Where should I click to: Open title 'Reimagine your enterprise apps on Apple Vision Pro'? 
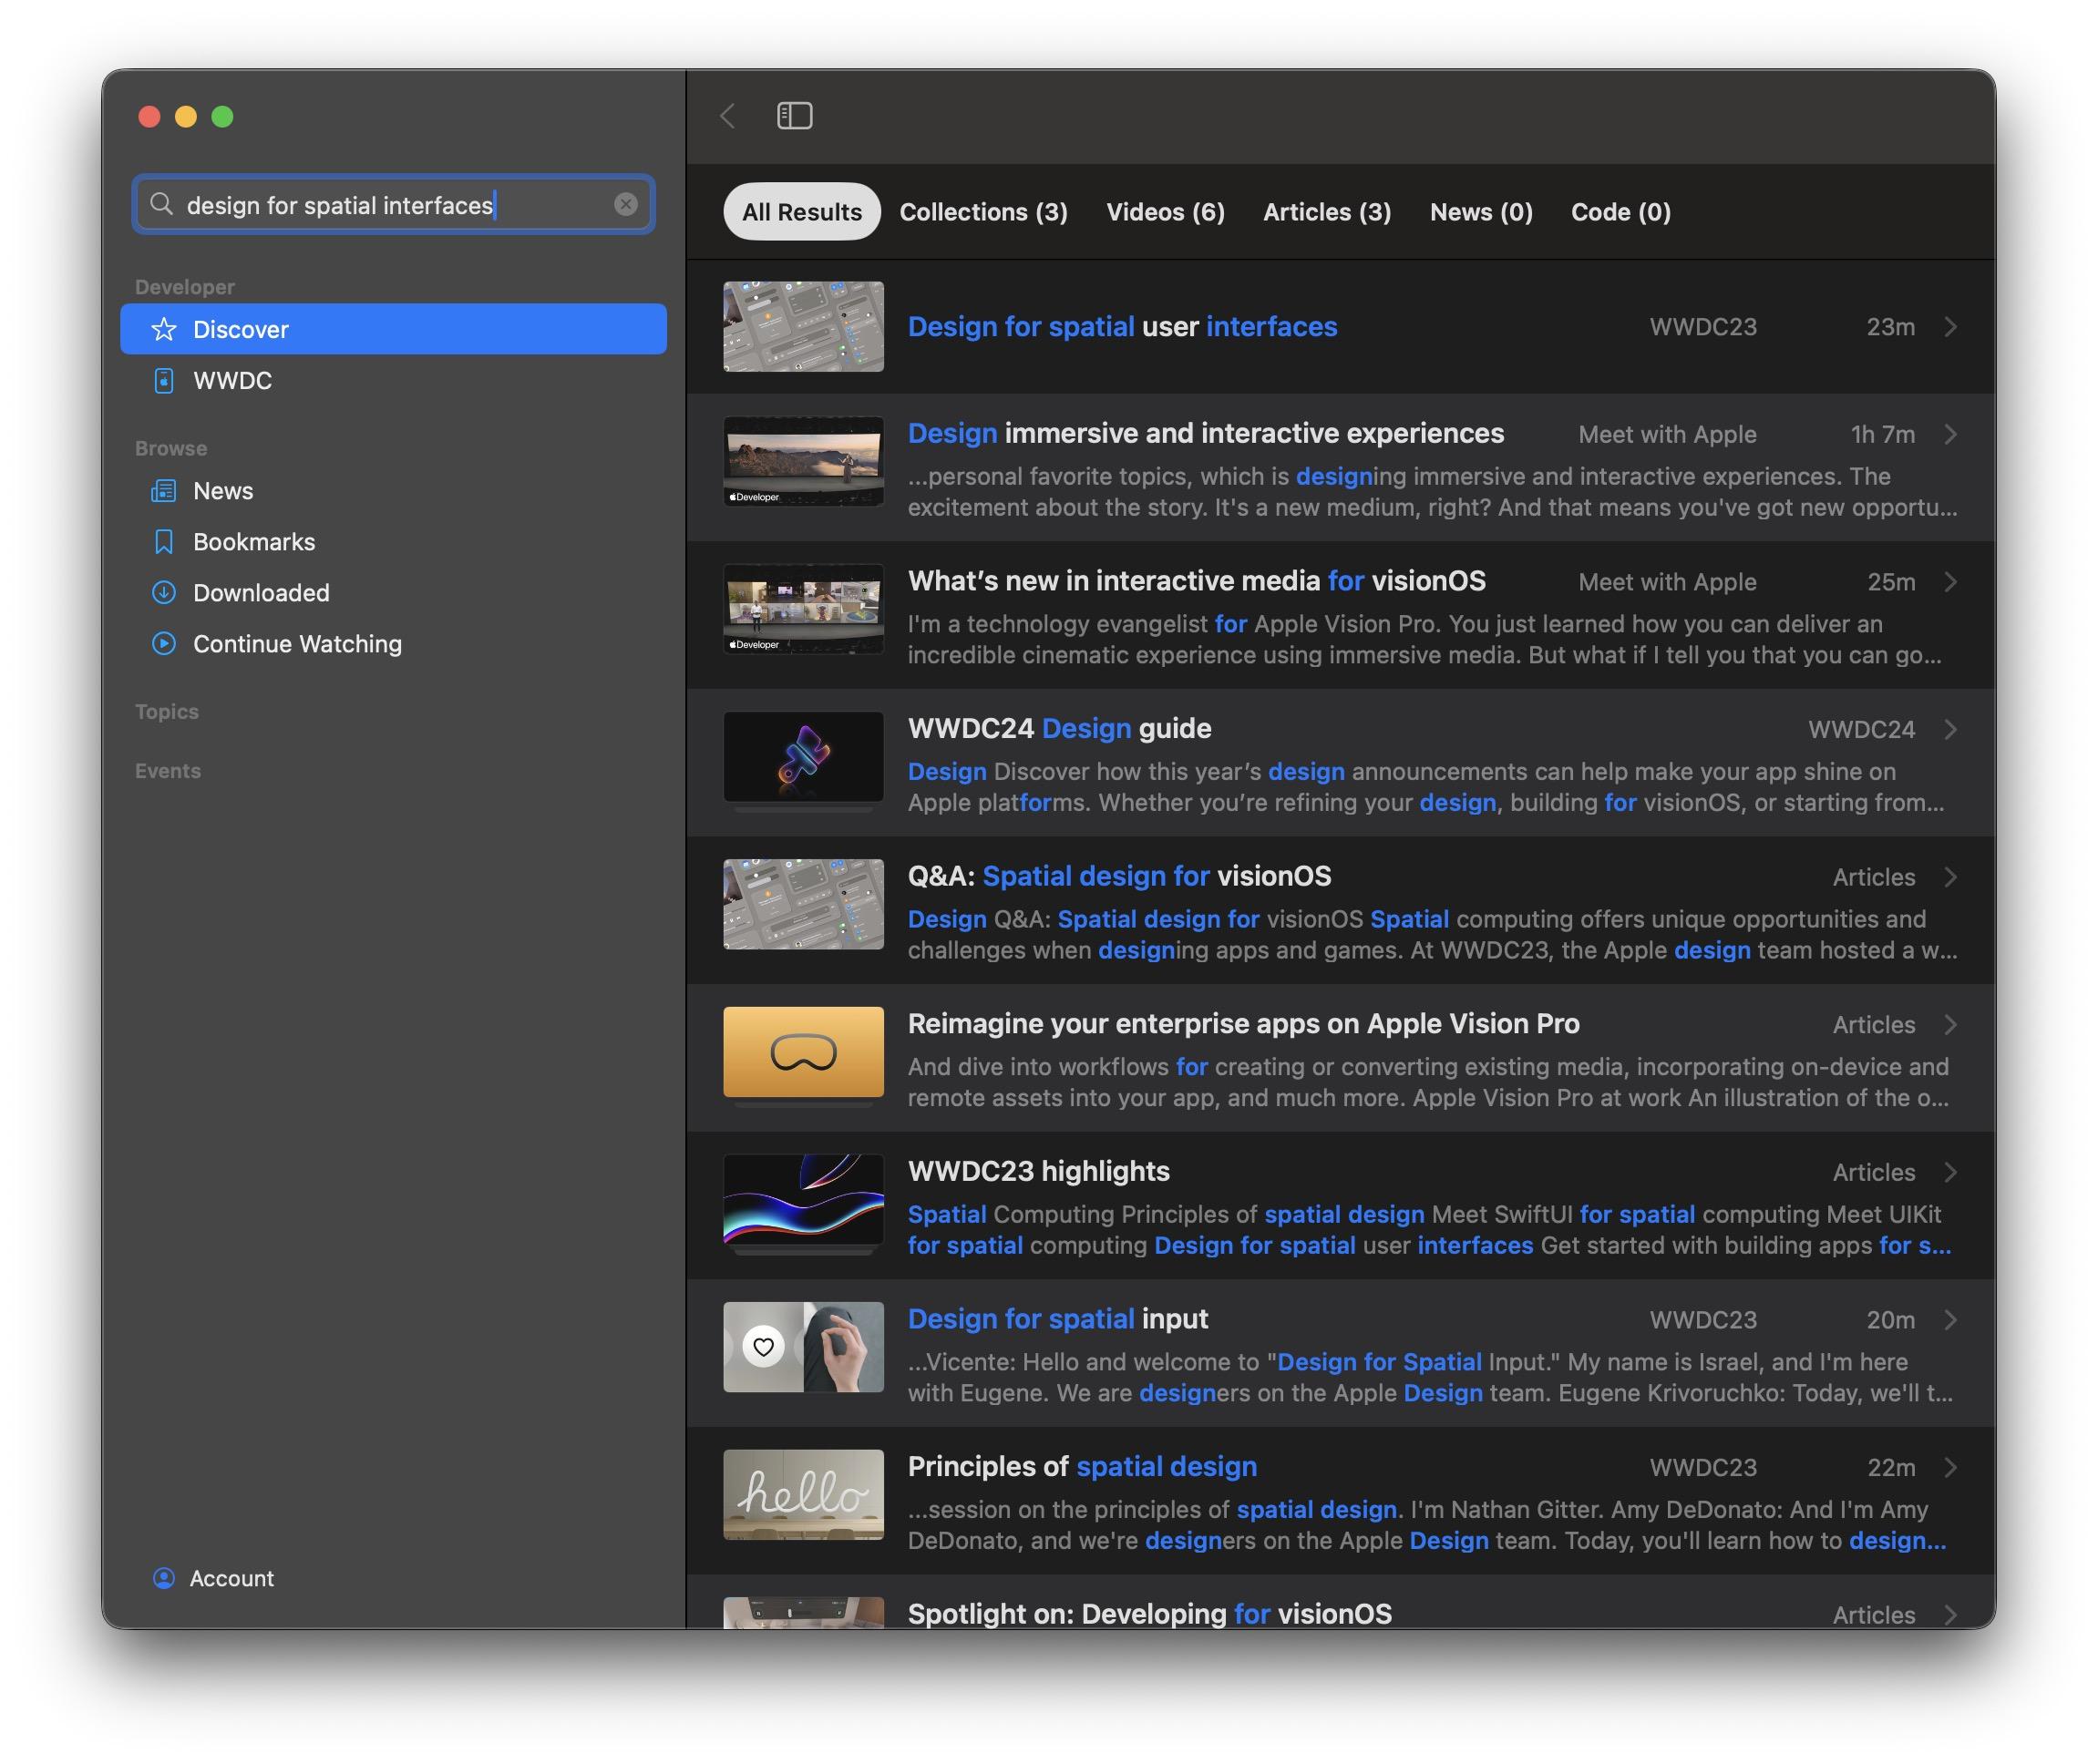[x=1244, y=1023]
